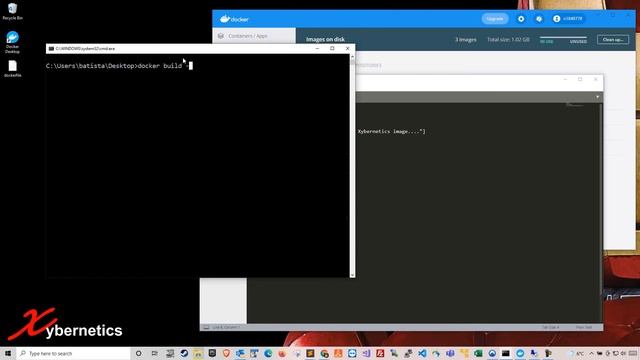Open Recycle Bin desktop icon
This screenshot has height=360, width=640.
tap(12, 11)
